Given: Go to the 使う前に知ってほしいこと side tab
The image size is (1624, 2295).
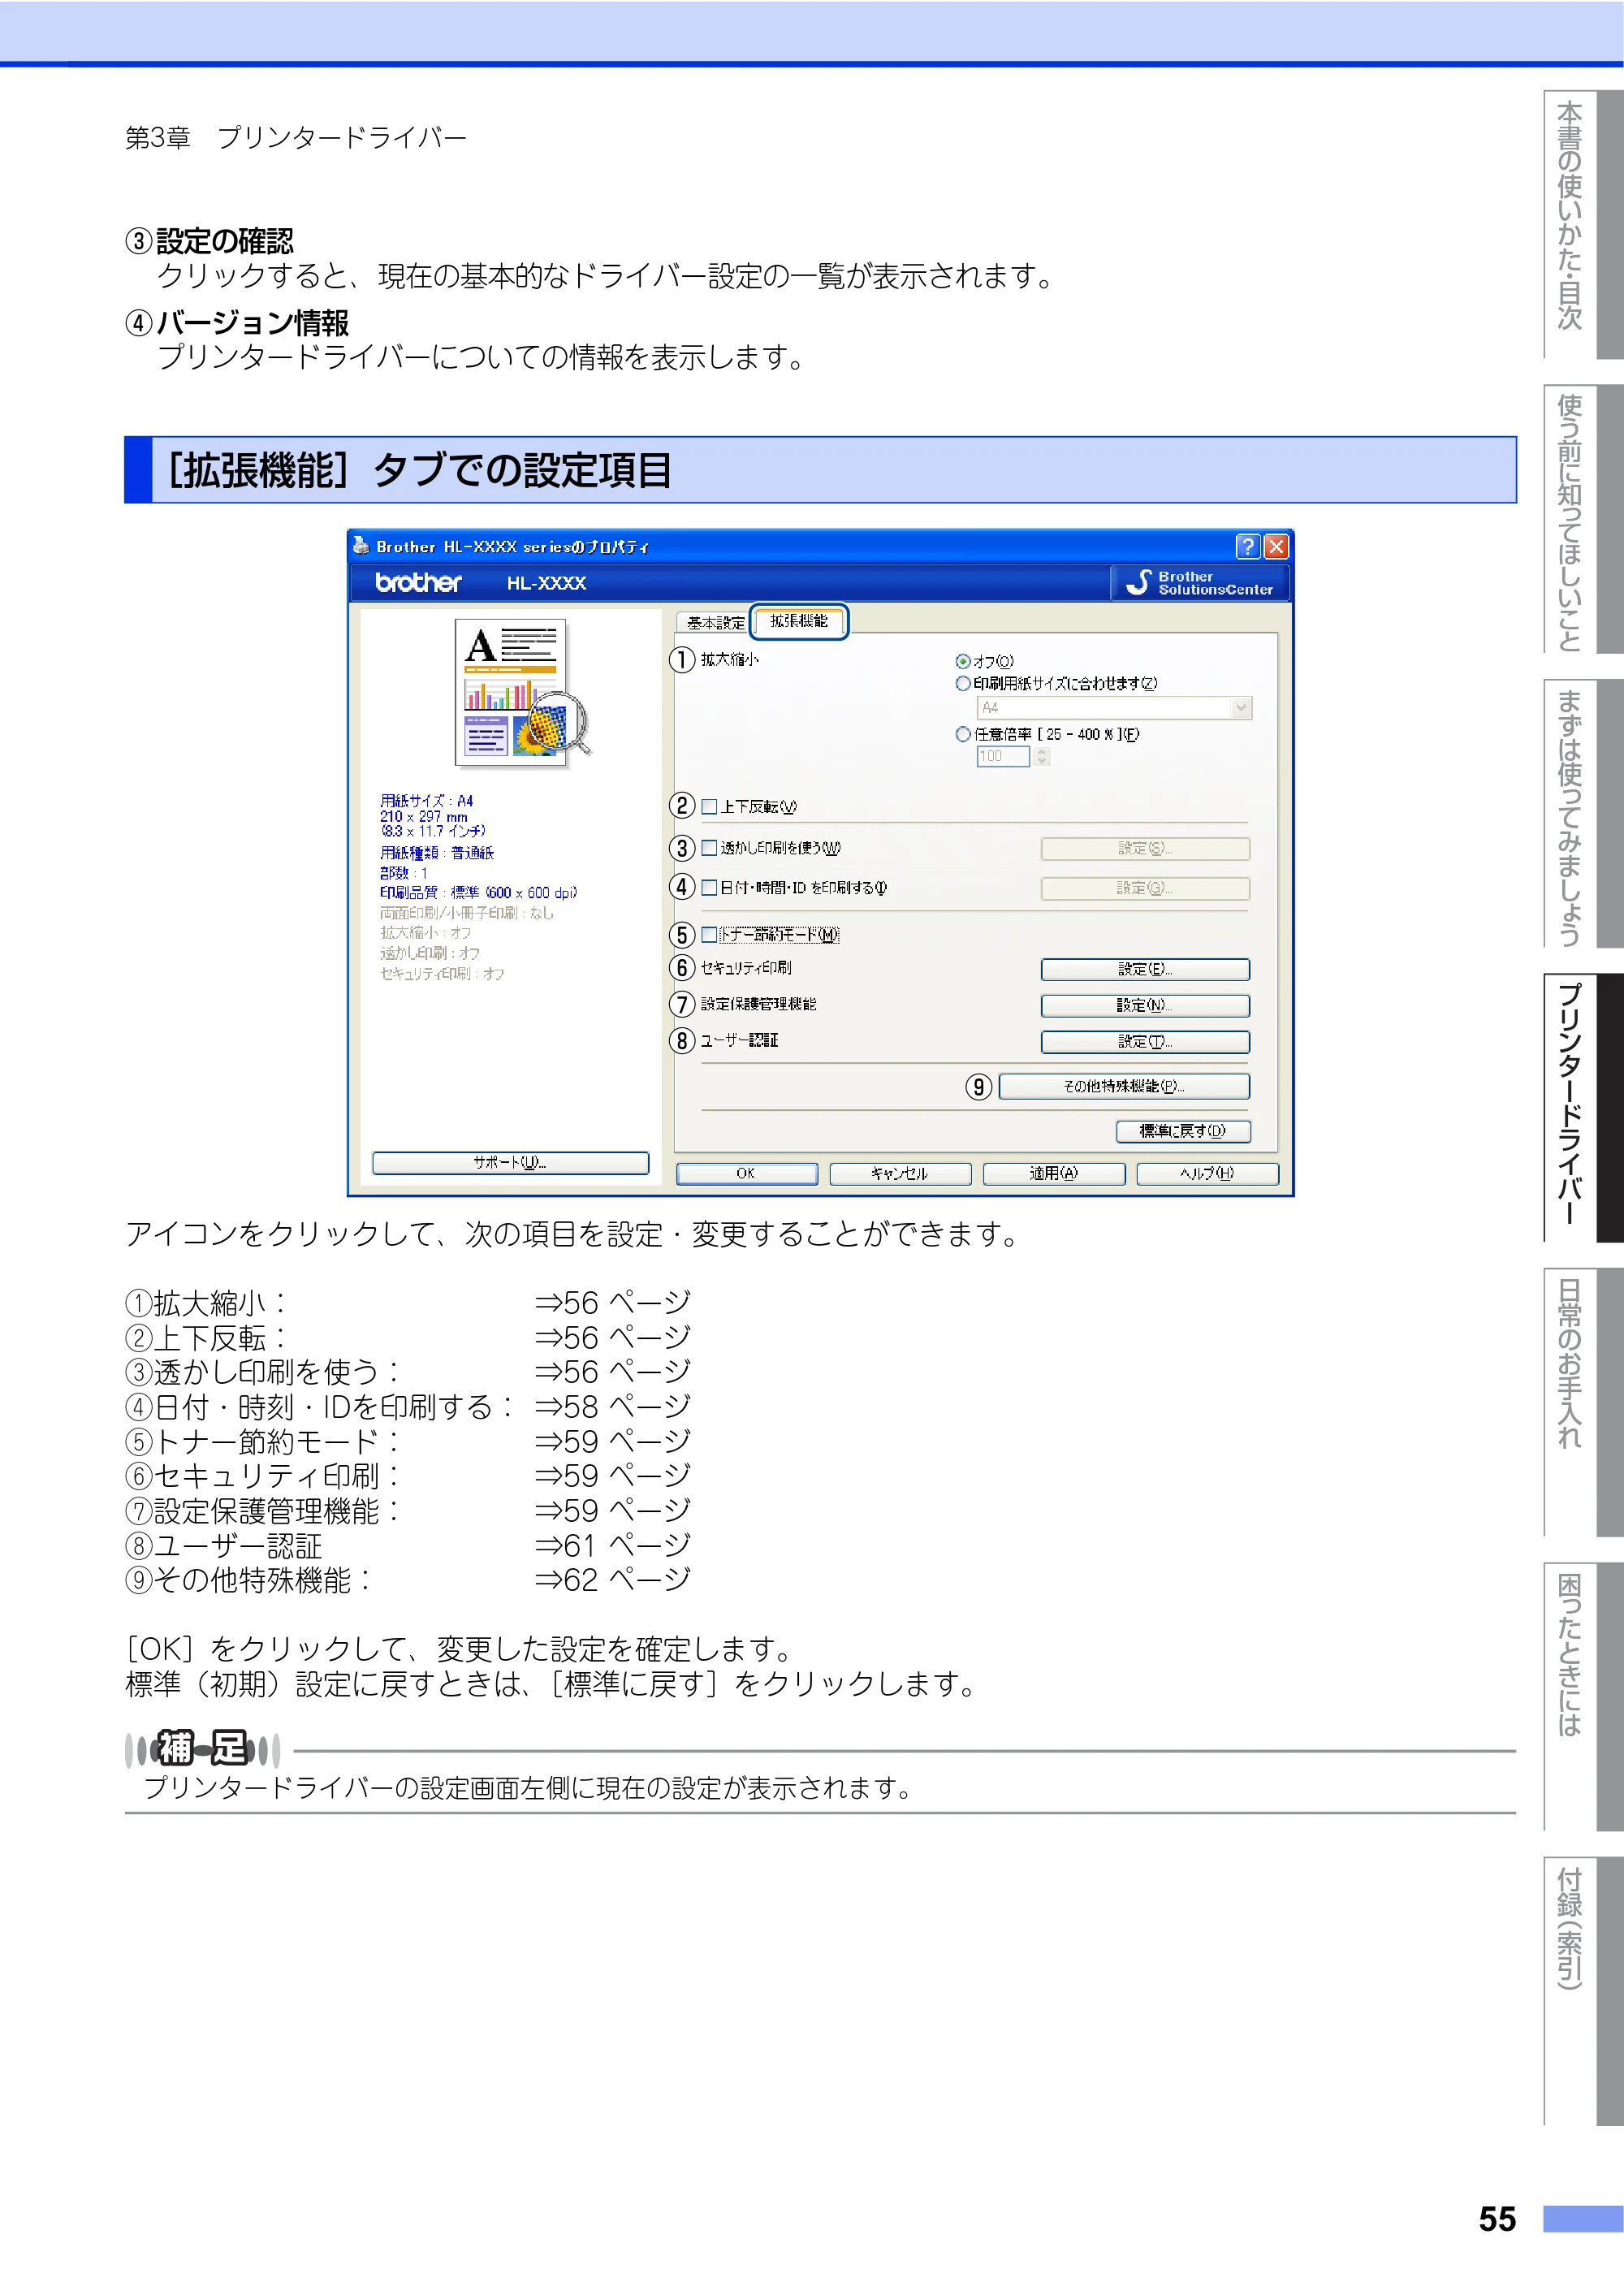Looking at the screenshot, I should [1583, 519].
